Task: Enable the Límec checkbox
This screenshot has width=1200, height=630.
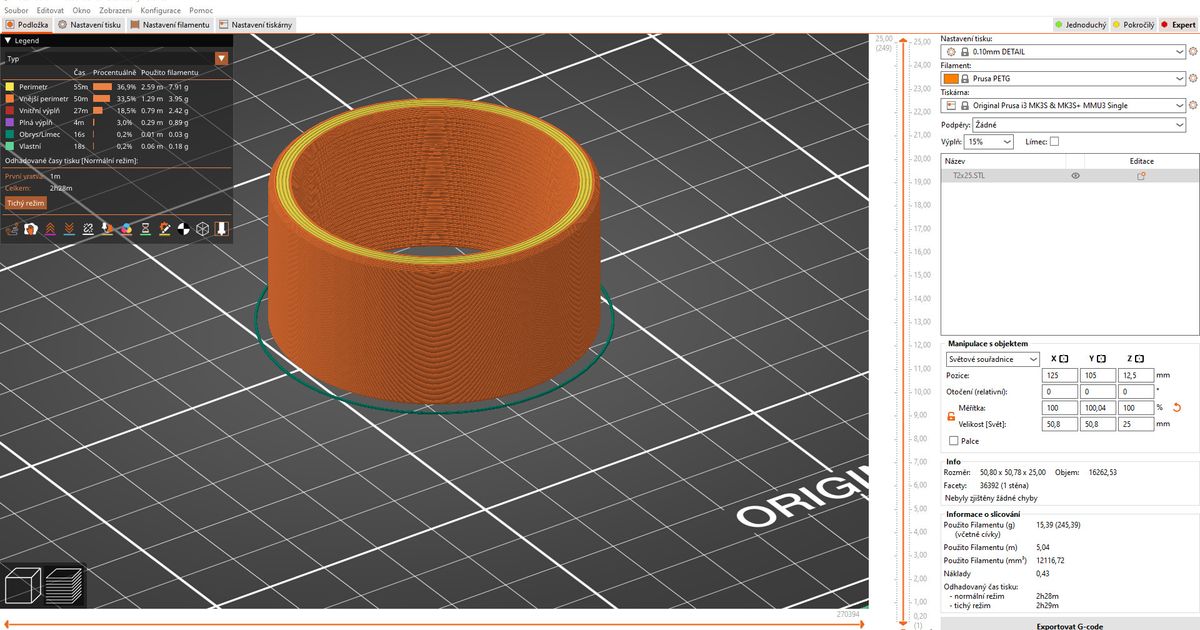Action: [x=1053, y=141]
